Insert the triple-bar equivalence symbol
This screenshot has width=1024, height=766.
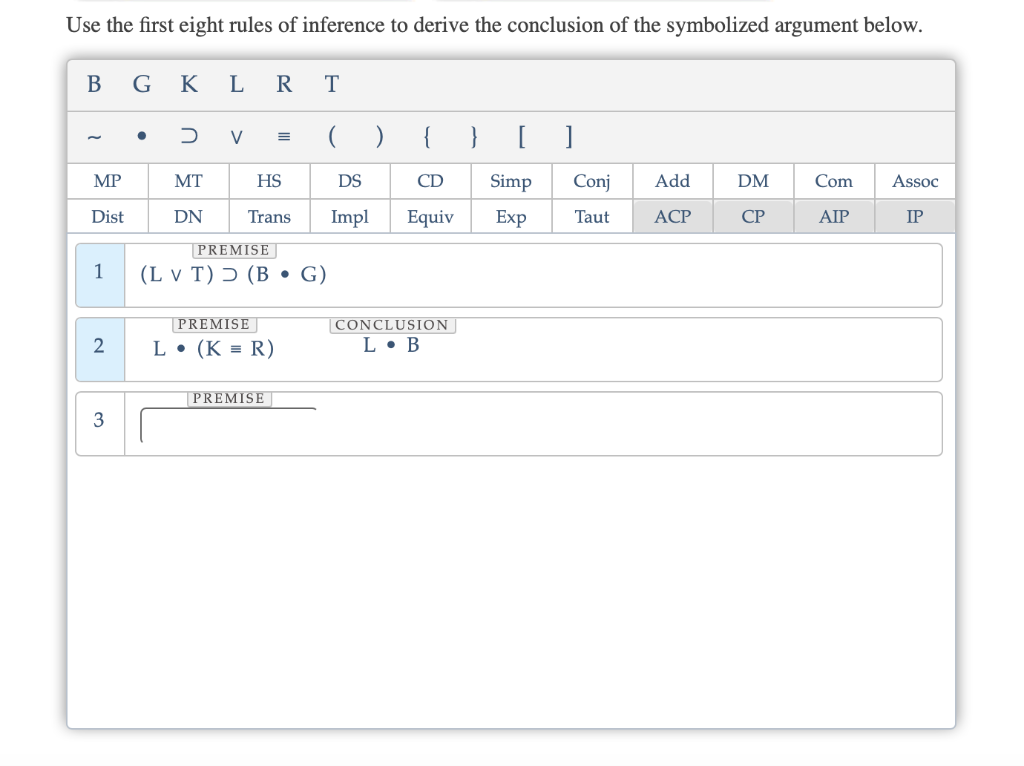click(282, 137)
